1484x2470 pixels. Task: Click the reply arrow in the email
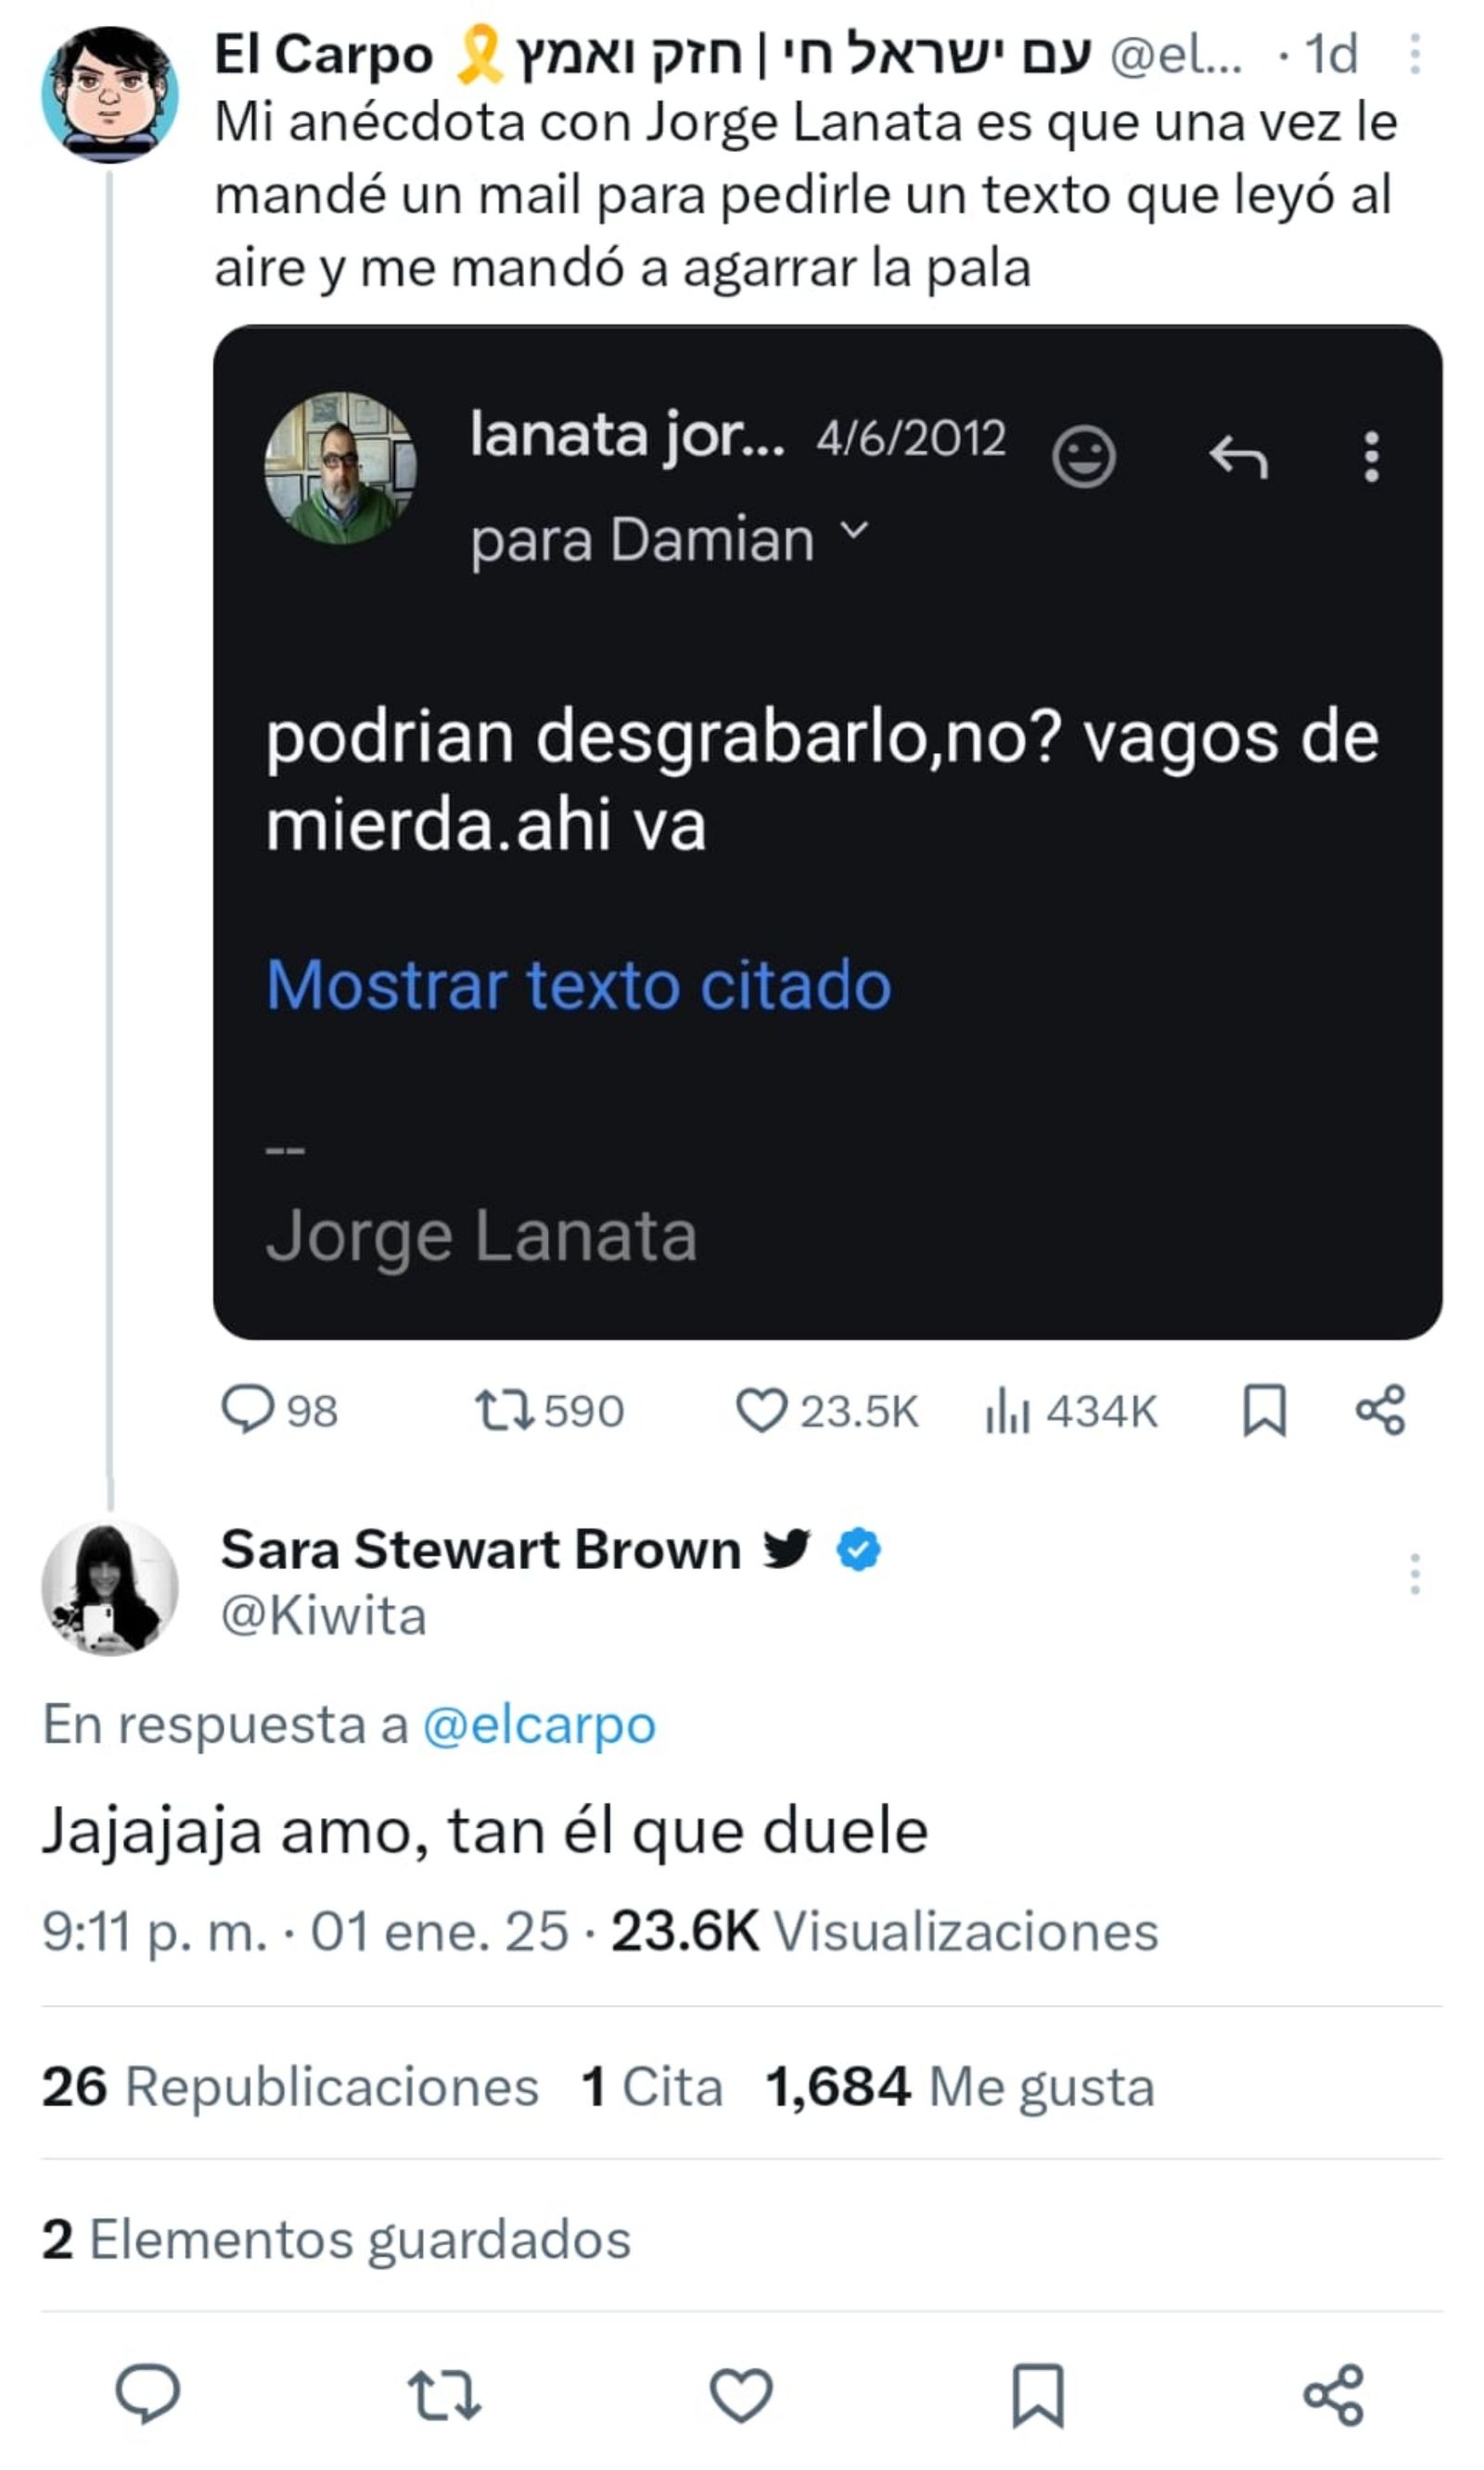click(x=1238, y=457)
